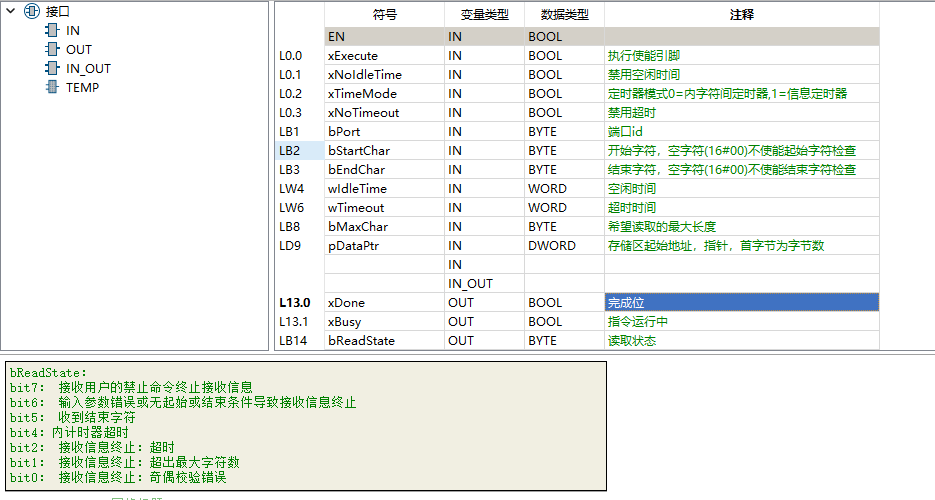Viewport: 935px width, 500px height.
Task: Click the 接口 interface icon
Action: point(32,11)
